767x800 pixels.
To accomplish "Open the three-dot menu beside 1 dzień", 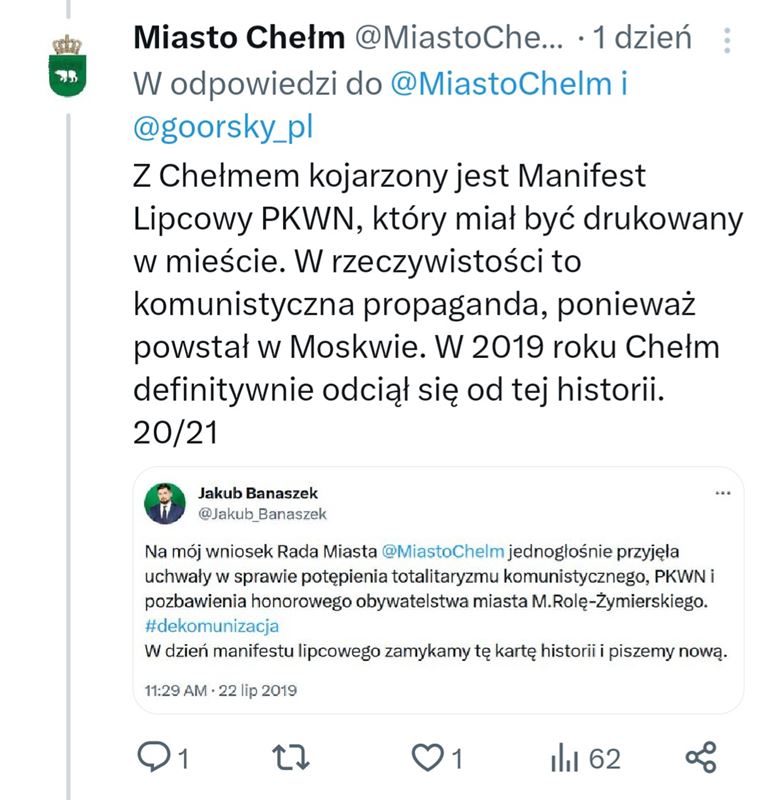I will click(727, 40).
